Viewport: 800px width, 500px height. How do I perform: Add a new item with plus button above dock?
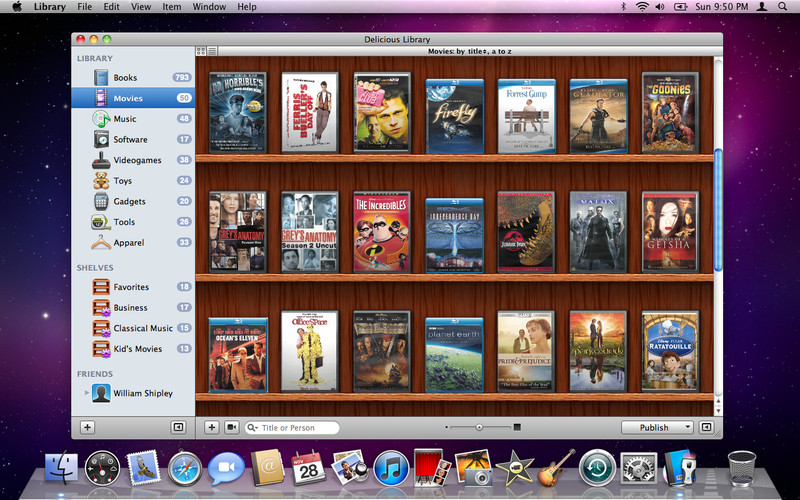point(212,427)
